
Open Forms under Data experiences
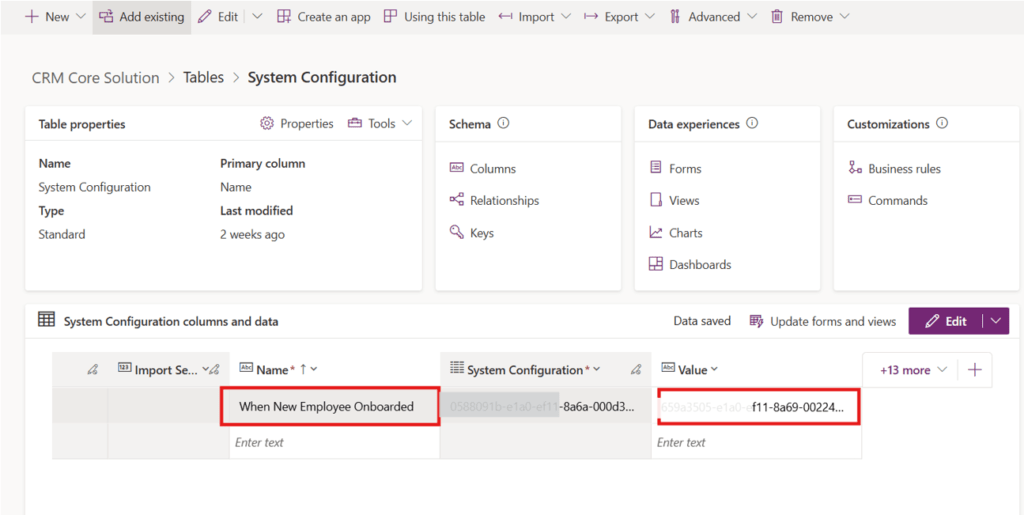684,169
